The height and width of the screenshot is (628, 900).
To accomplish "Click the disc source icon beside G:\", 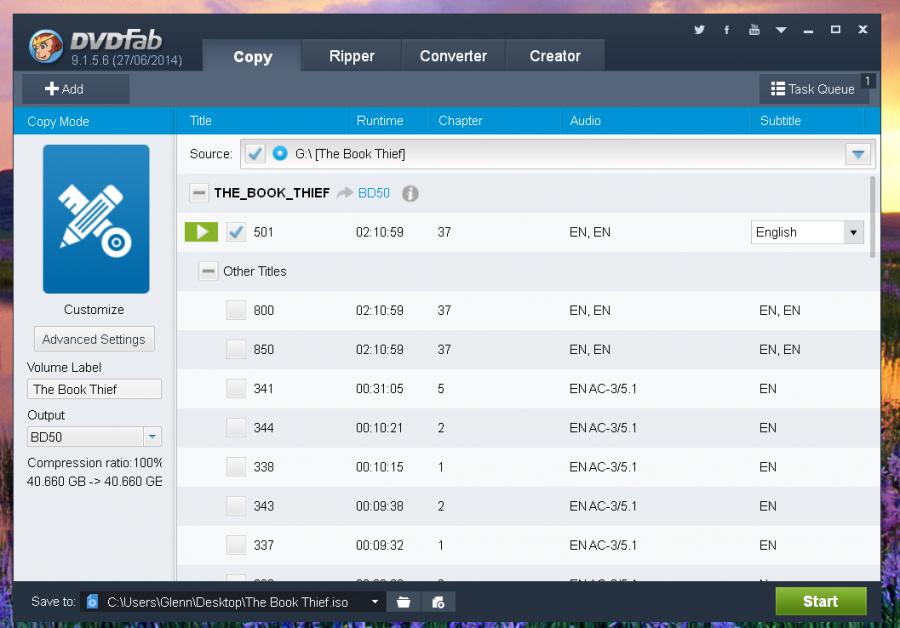I will (x=280, y=153).
